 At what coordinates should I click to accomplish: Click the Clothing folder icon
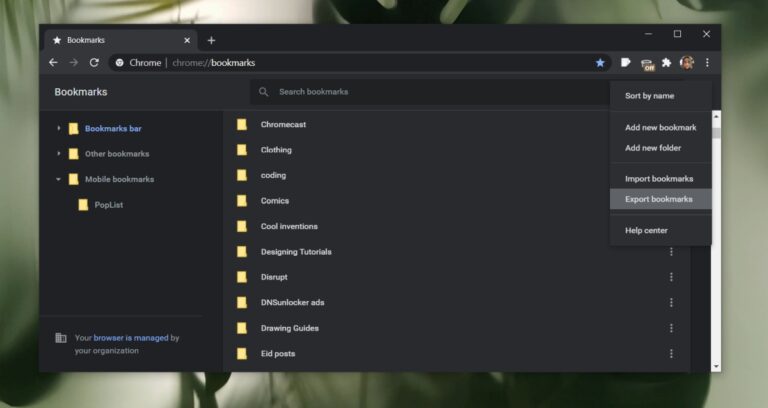coord(242,150)
